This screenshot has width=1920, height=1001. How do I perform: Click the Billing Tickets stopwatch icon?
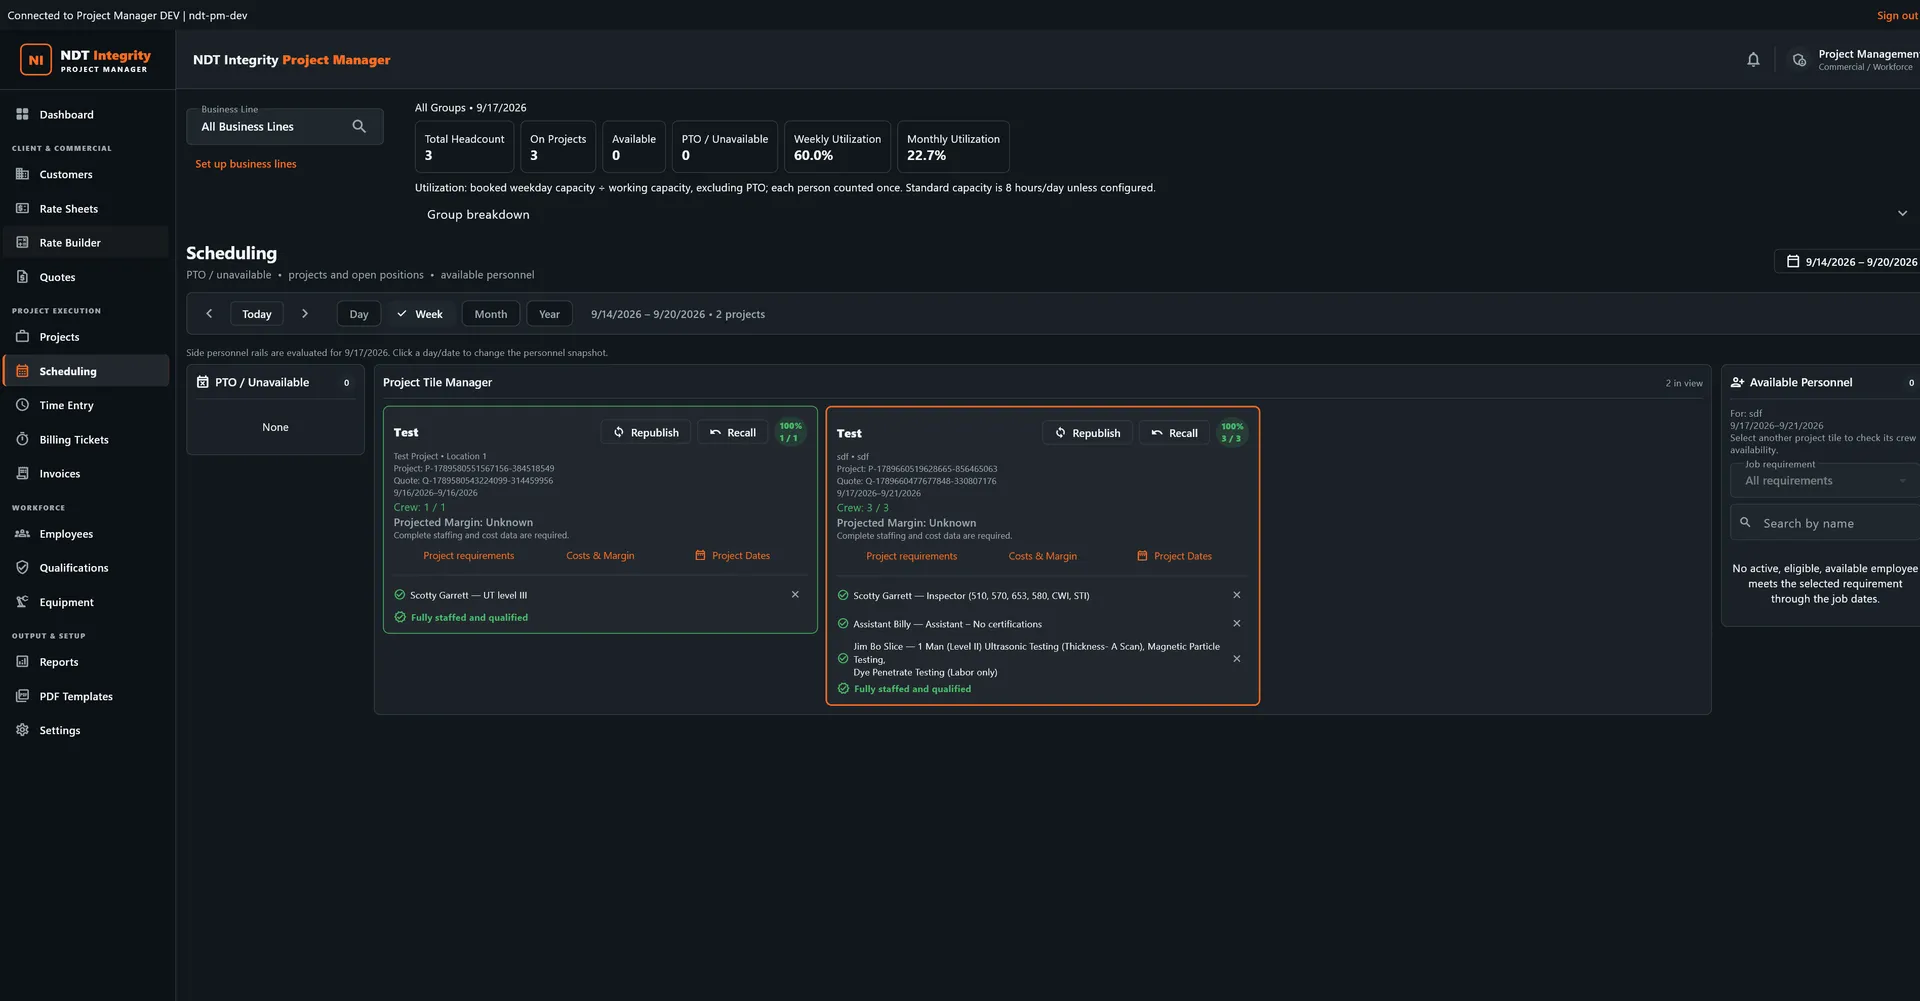coord(22,440)
